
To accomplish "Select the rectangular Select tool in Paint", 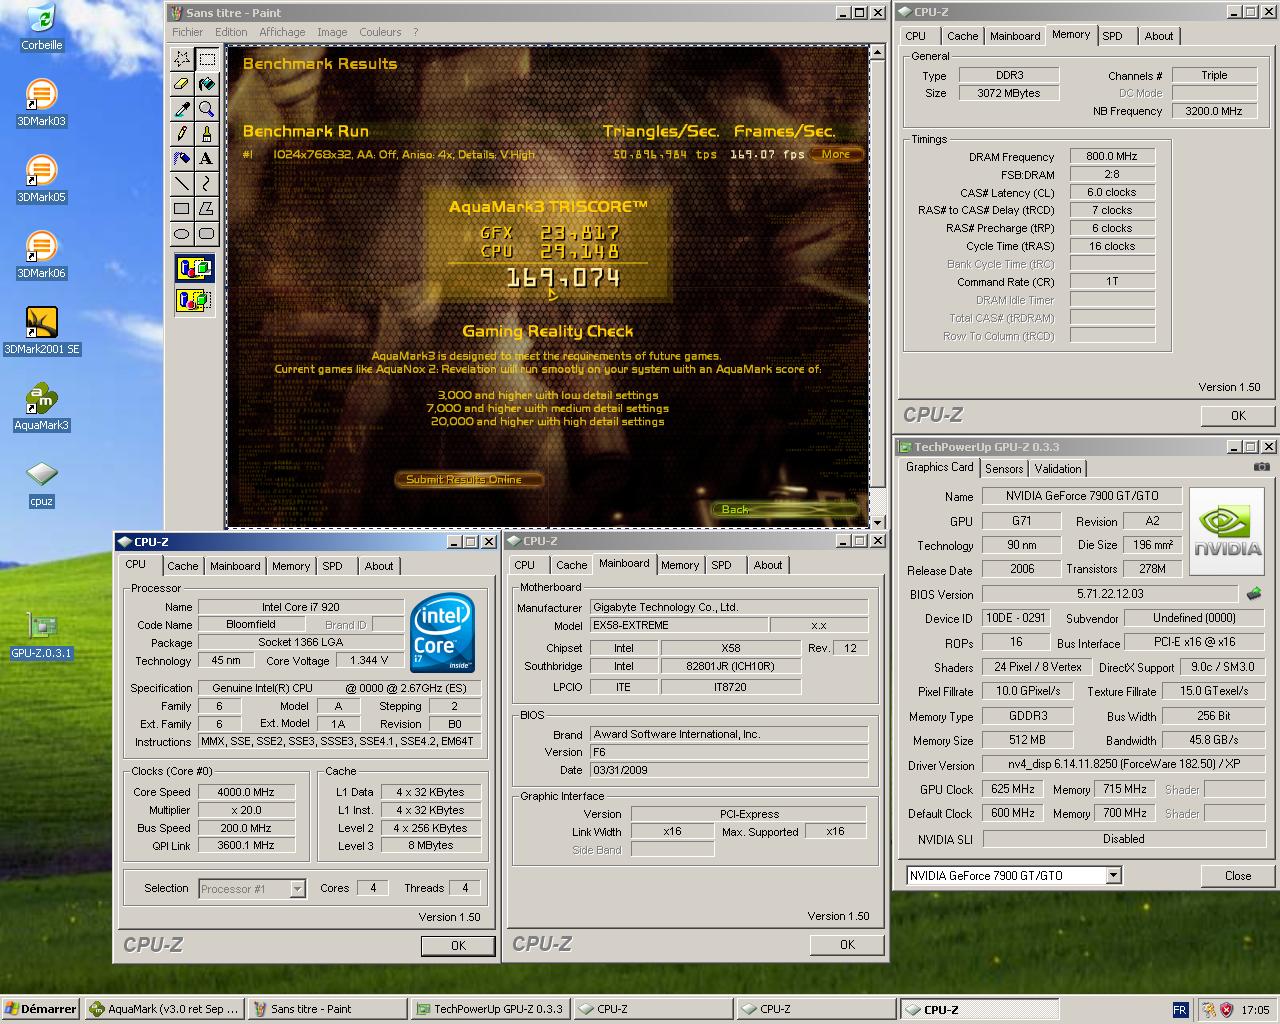I will (x=206, y=59).
